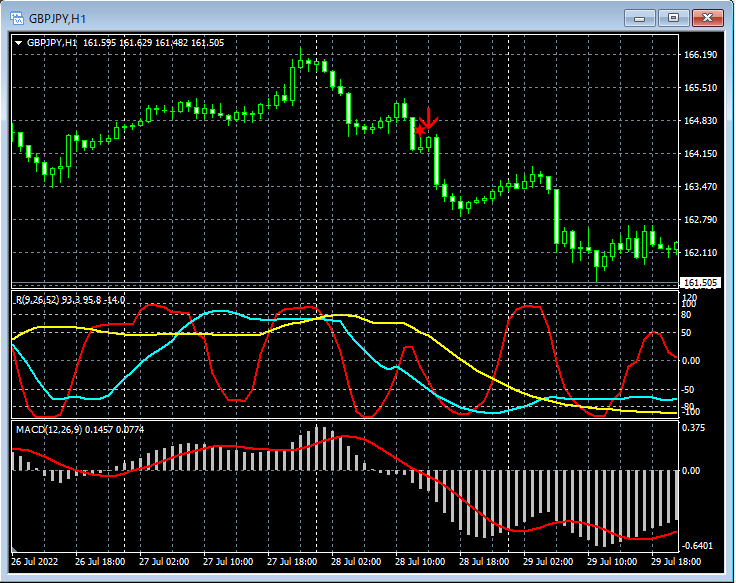Click the GBPJPY,H1 window title text

57,19
